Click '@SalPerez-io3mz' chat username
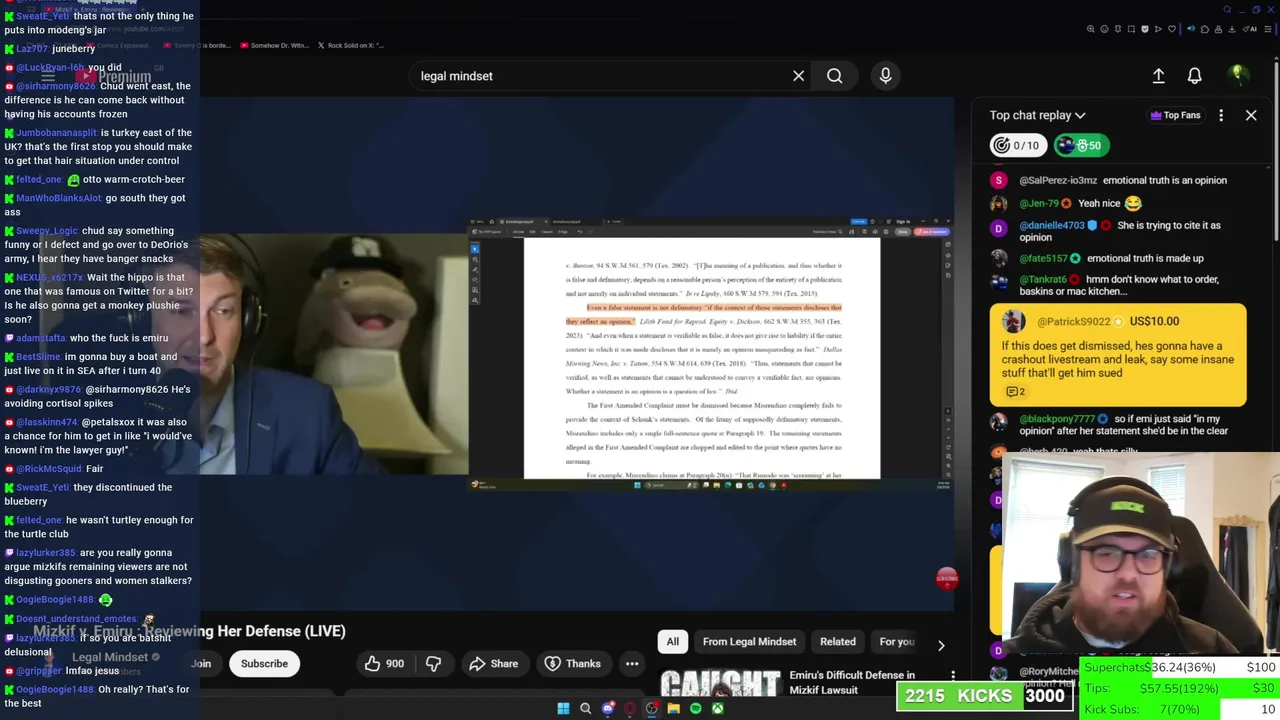Viewport: 1280px width, 720px height. point(1058,180)
